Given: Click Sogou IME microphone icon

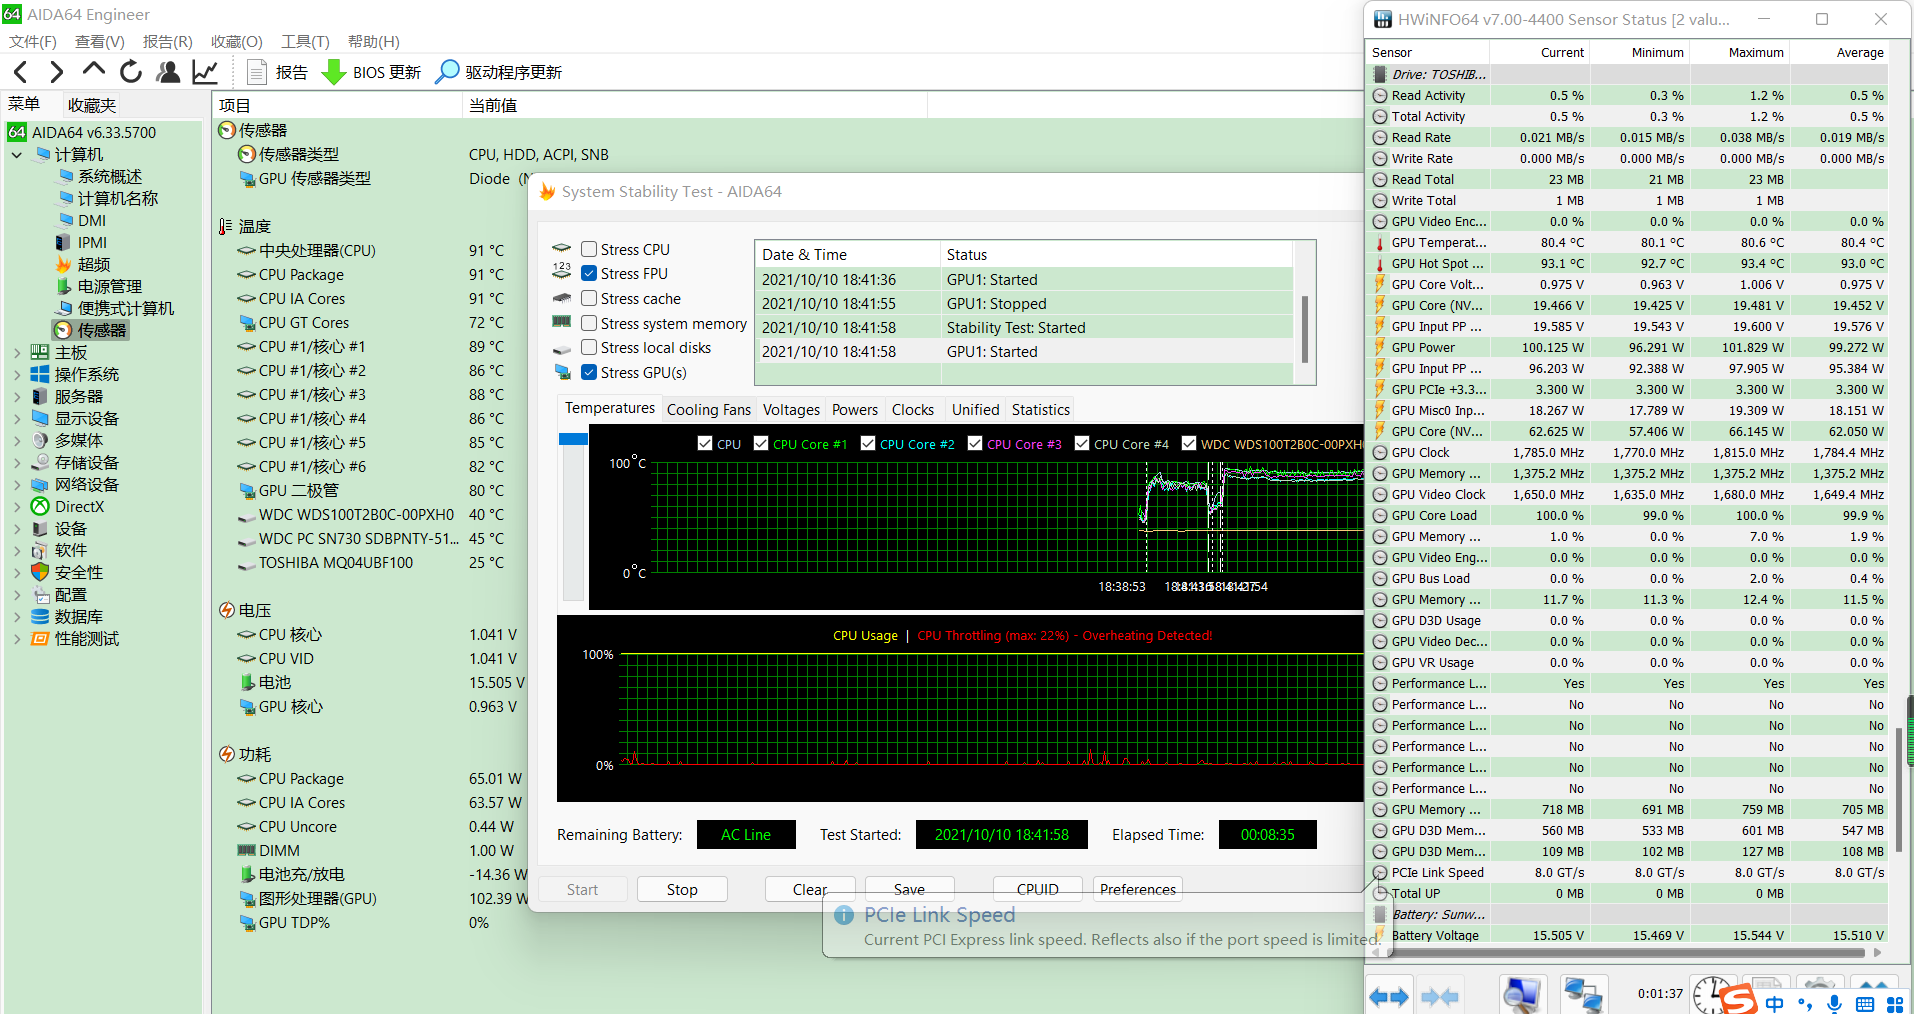Looking at the screenshot, I should point(1835,1003).
